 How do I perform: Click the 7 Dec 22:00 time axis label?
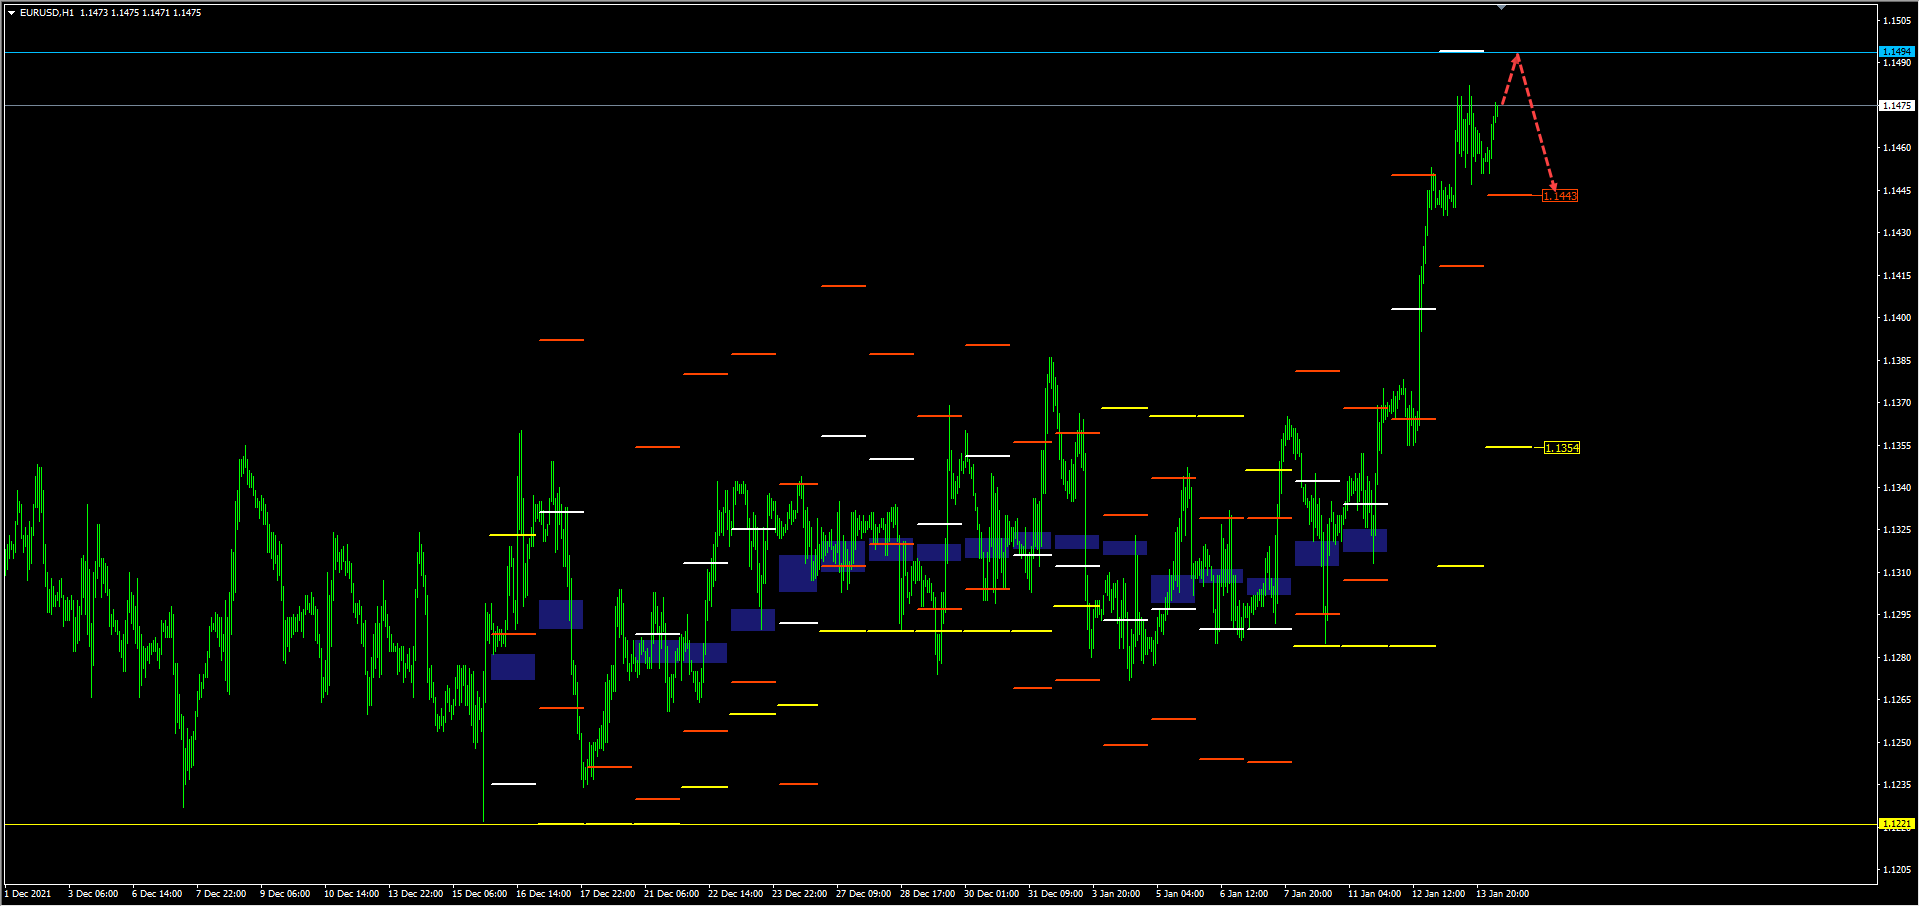[221, 894]
